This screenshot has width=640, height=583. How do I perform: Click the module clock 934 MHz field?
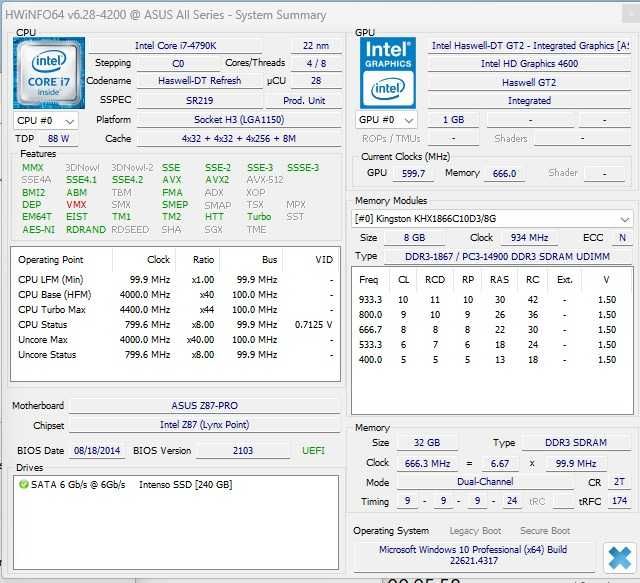529,238
